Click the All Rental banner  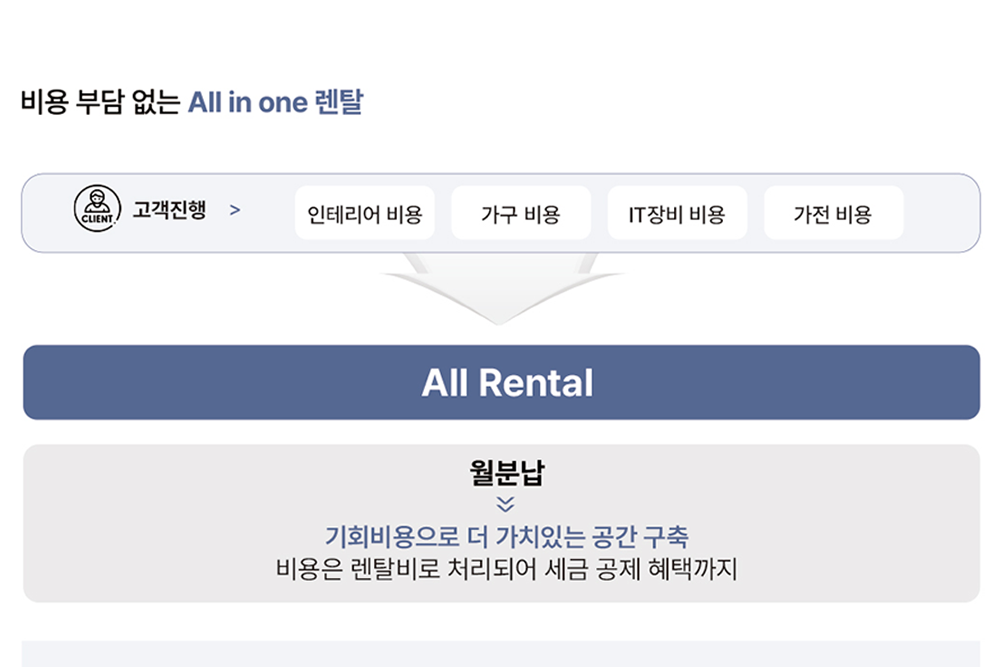click(501, 383)
